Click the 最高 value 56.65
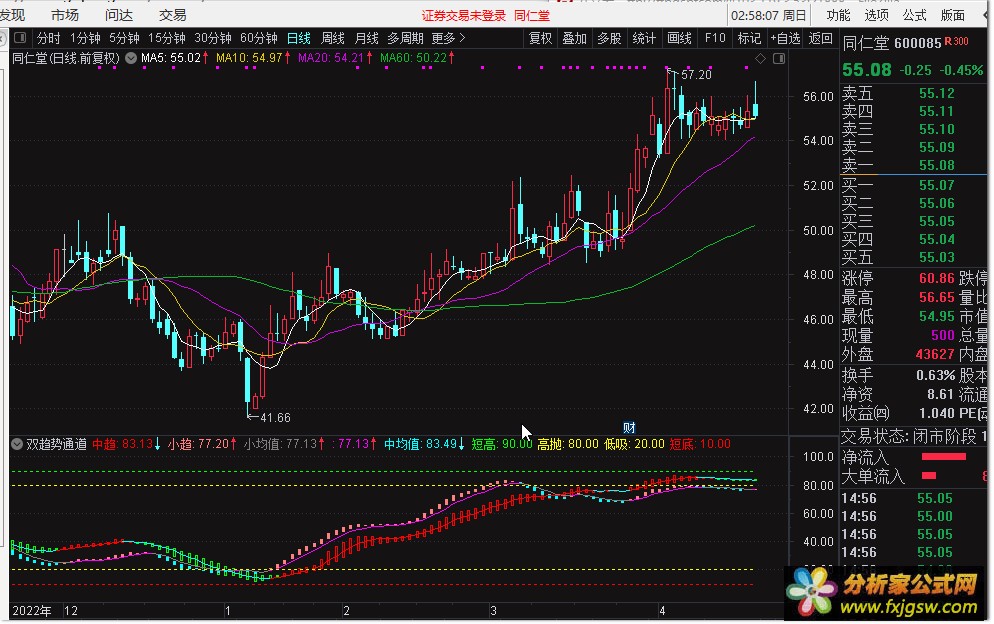This screenshot has height=624, width=994. 936,297
